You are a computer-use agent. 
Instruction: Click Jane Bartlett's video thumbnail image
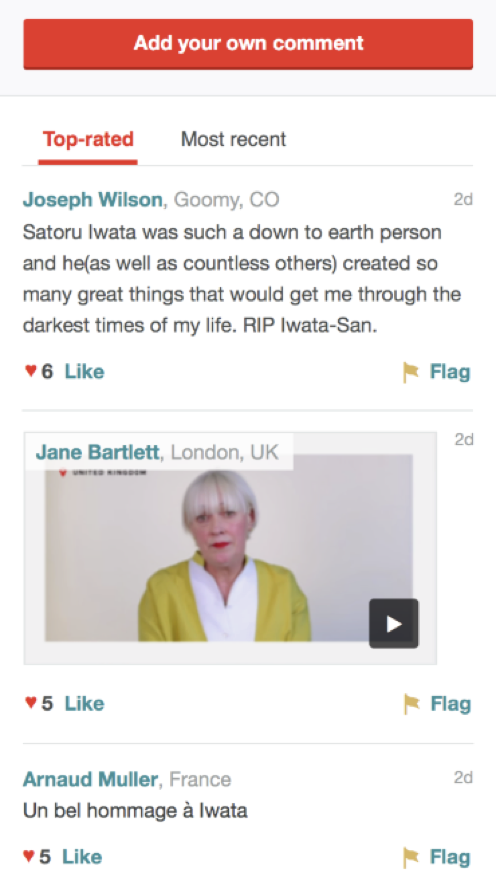[x=229, y=548]
